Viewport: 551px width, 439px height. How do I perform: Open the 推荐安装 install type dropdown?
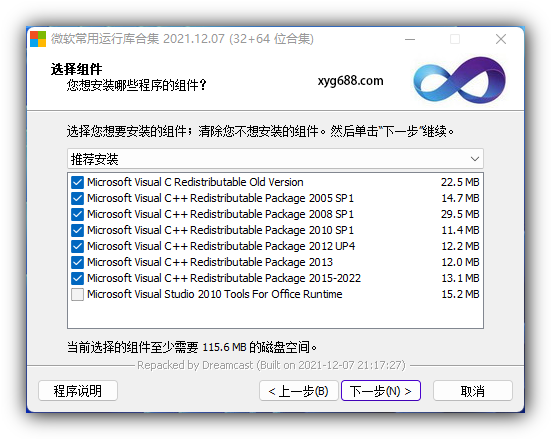point(275,159)
